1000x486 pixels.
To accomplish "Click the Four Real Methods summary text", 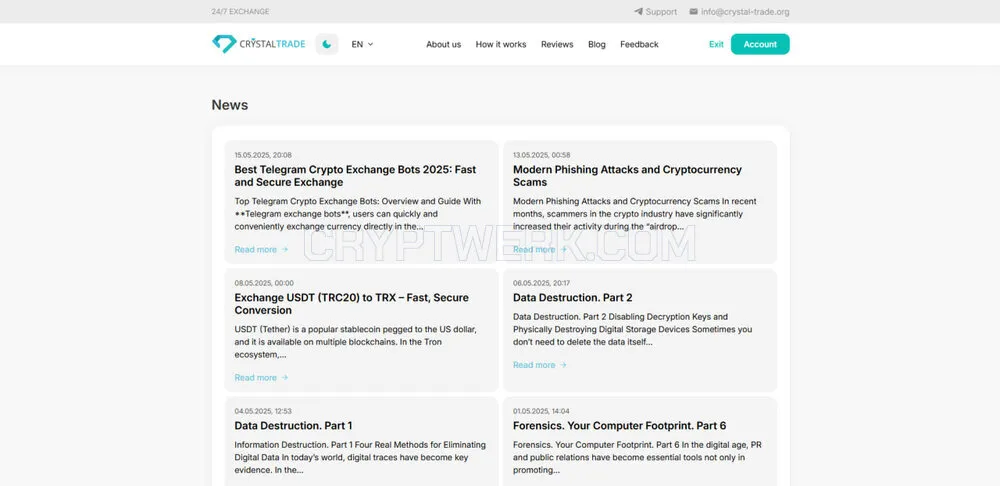I will pos(360,457).
